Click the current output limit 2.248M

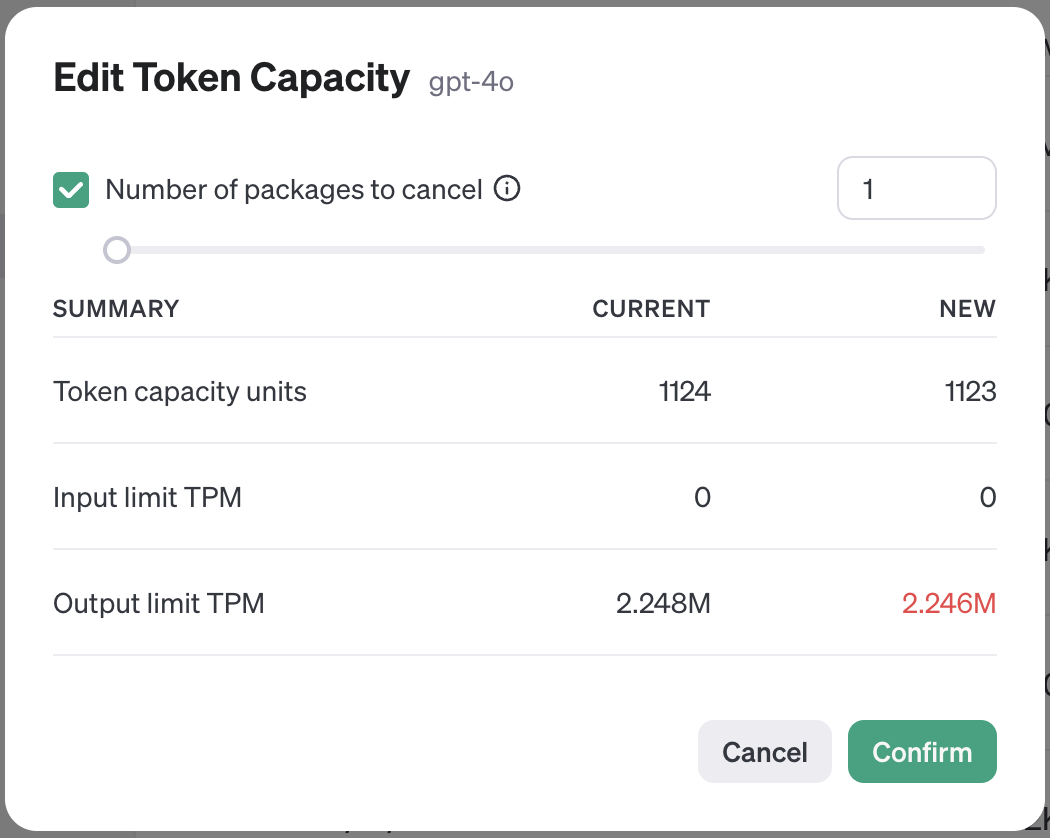(664, 603)
